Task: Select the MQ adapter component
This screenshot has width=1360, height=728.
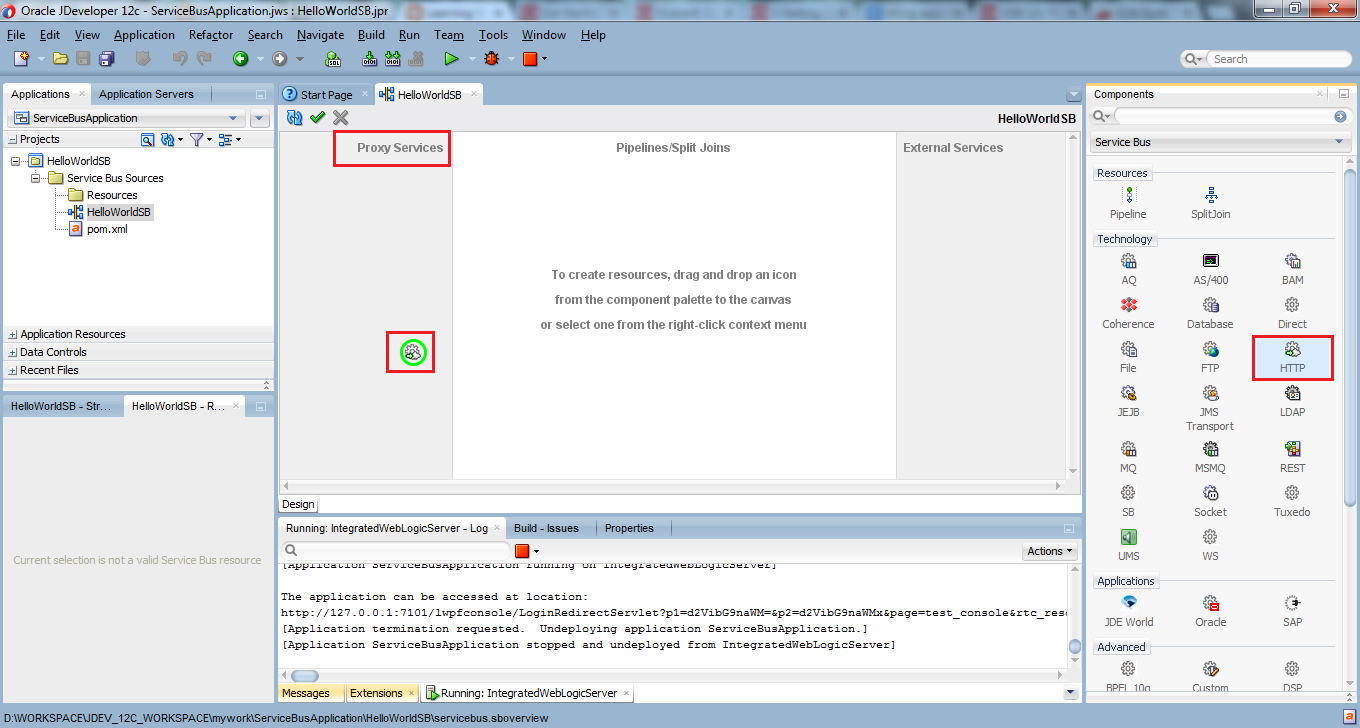Action: point(1128,456)
